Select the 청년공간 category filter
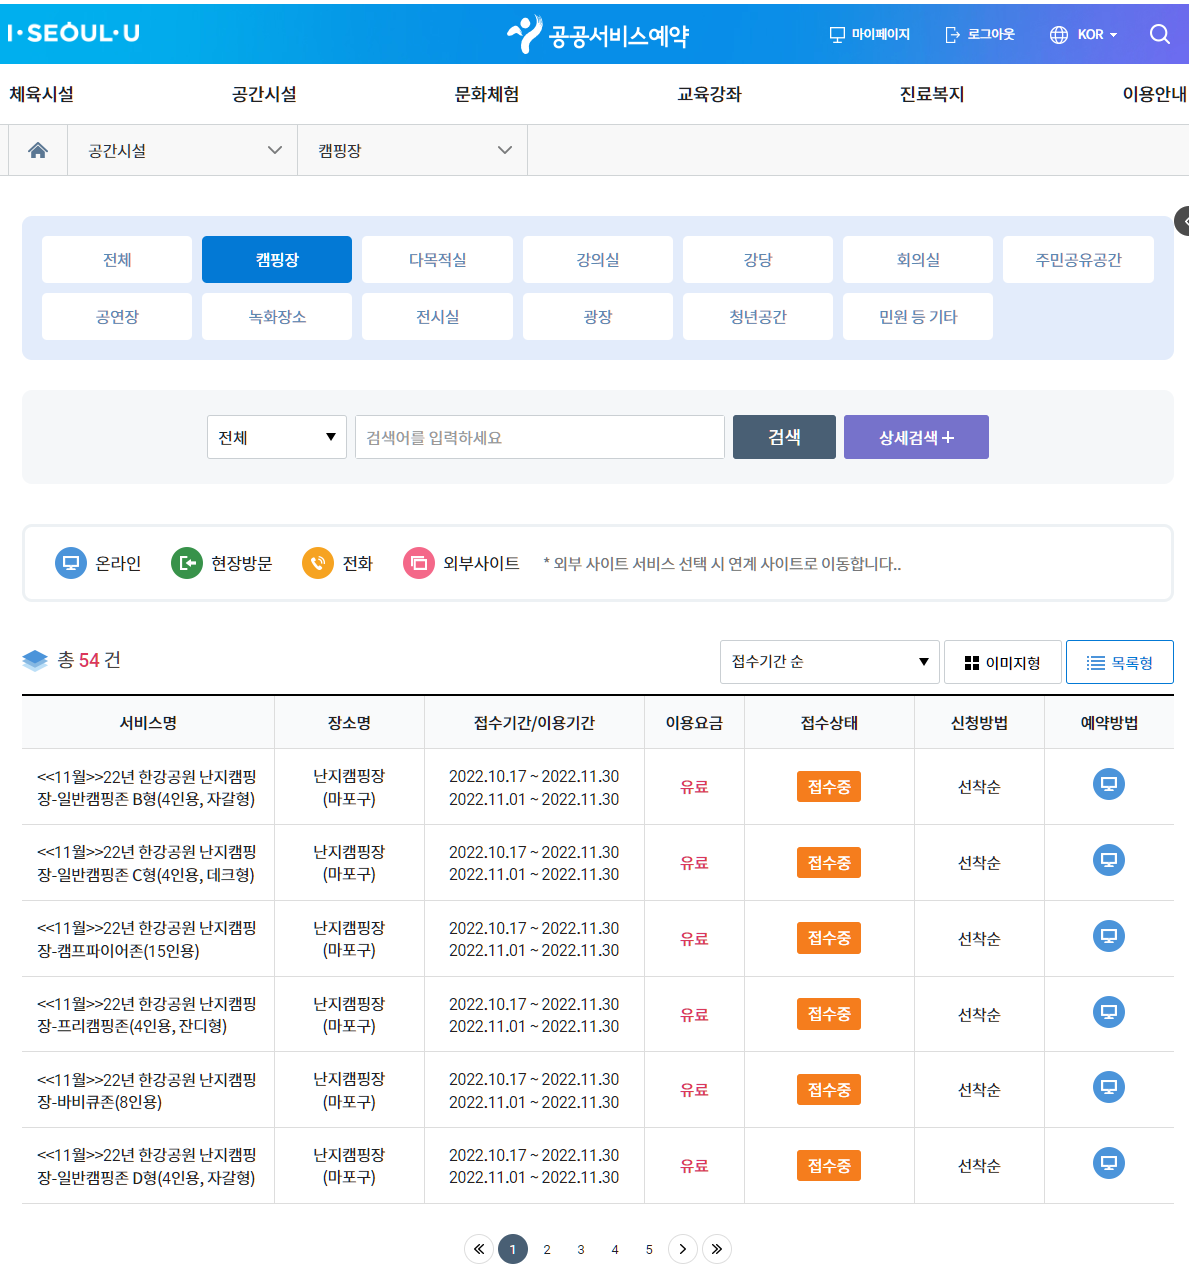The height and width of the screenshot is (1269, 1189). 758,317
